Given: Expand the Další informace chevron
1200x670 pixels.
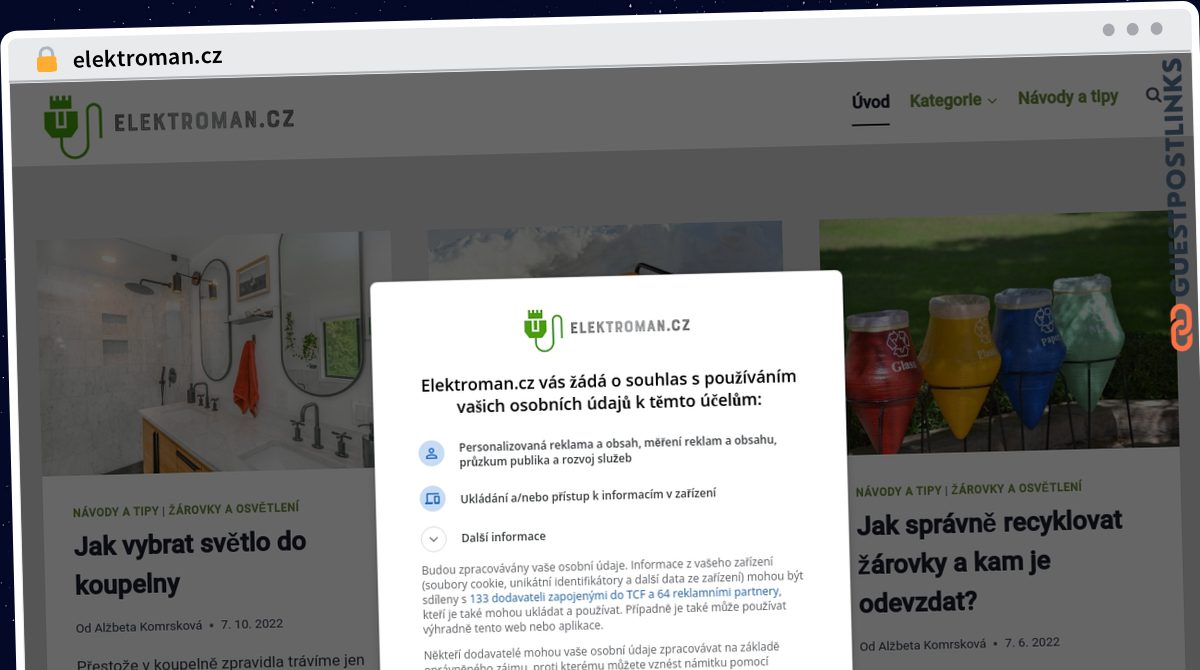Looking at the screenshot, I should [x=433, y=540].
